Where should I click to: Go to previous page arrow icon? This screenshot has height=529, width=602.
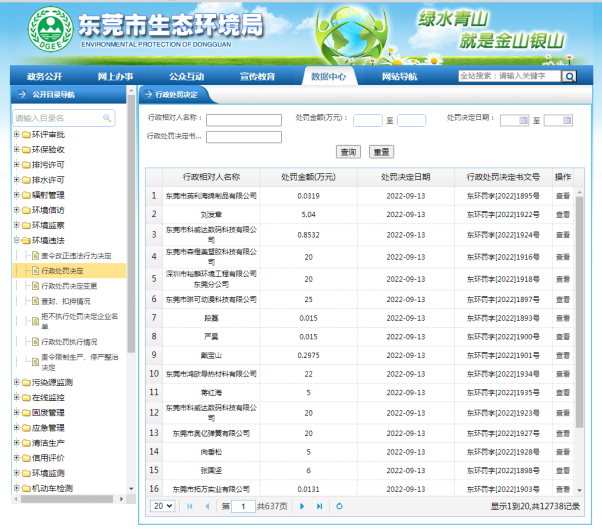pos(207,506)
